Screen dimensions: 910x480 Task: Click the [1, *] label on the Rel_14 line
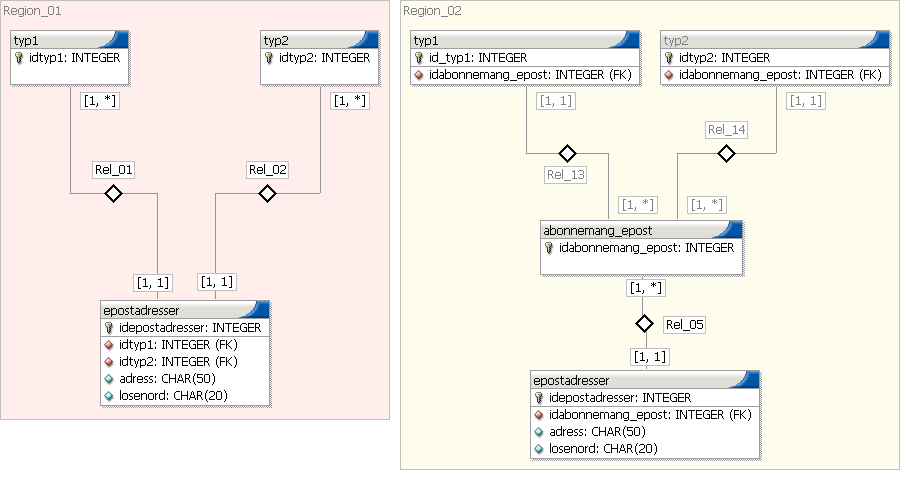pyautogui.click(x=707, y=204)
